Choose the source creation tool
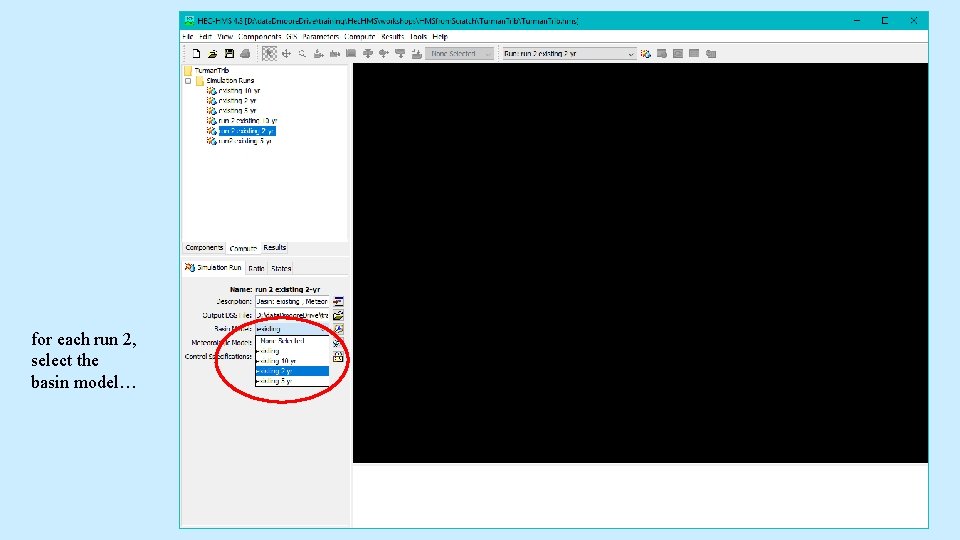 (400, 54)
